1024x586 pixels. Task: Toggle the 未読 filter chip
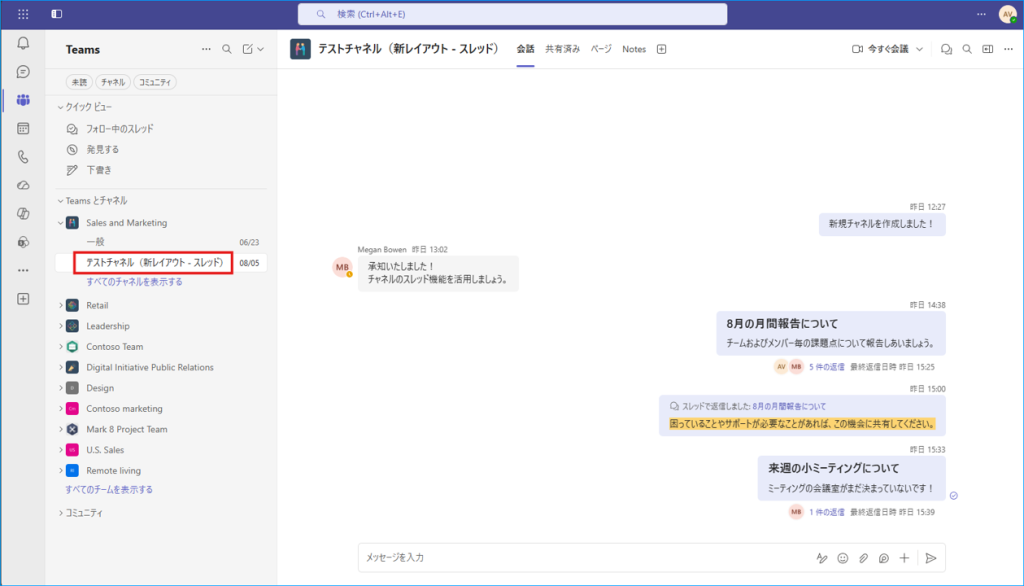(x=79, y=82)
